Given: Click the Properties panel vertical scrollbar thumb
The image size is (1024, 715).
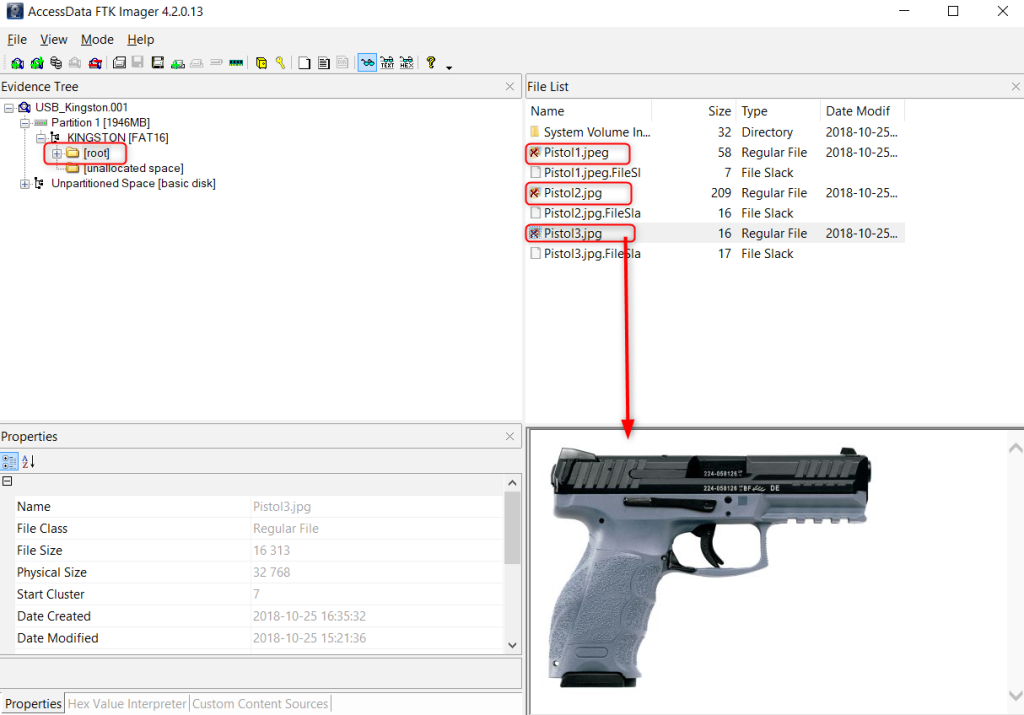Looking at the screenshot, I should 512,528.
